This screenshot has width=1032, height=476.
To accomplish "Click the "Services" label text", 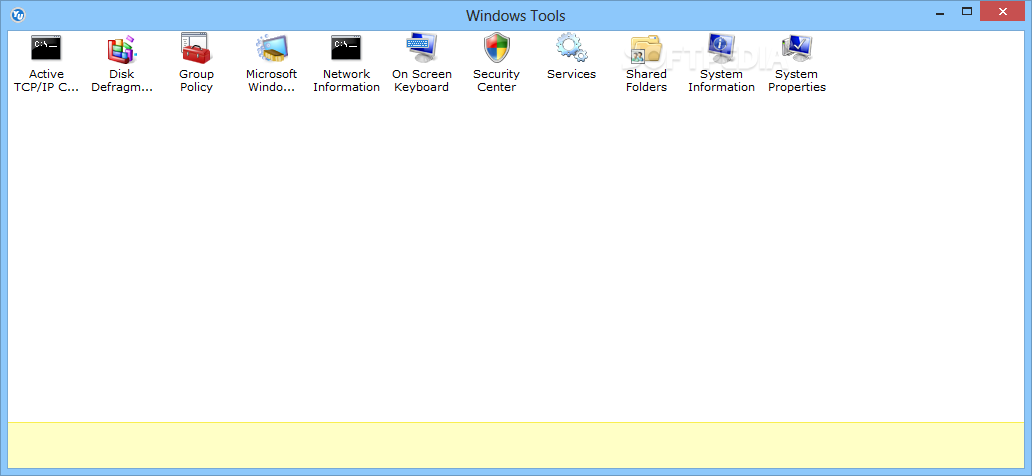I will pos(571,74).
